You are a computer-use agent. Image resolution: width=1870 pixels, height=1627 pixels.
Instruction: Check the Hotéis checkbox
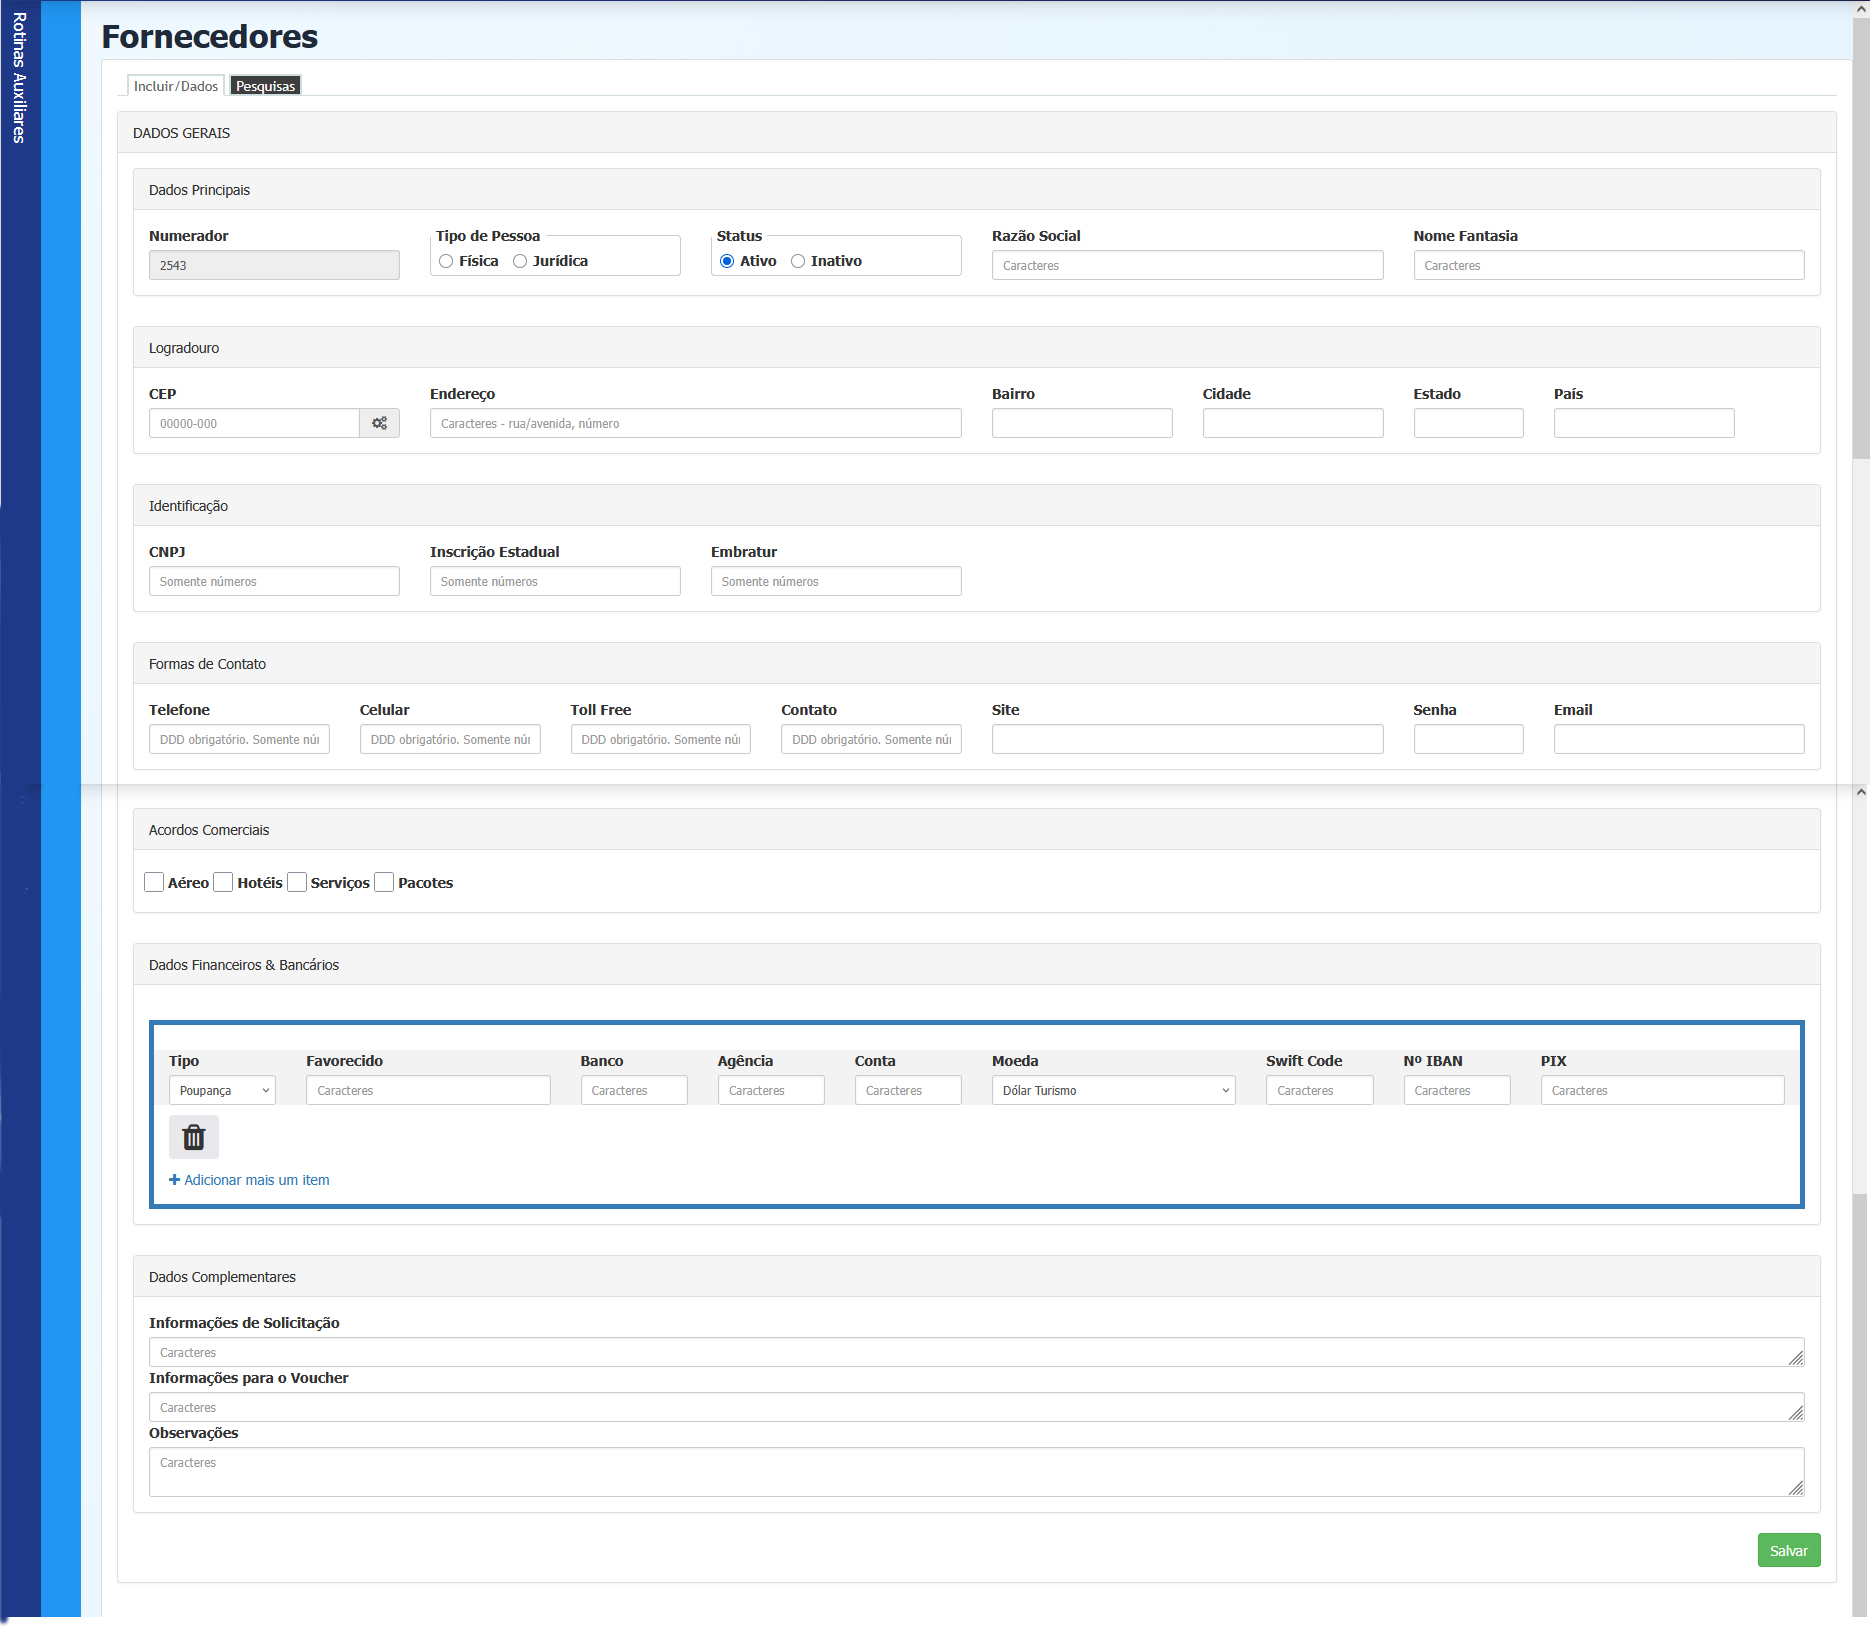coord(224,882)
